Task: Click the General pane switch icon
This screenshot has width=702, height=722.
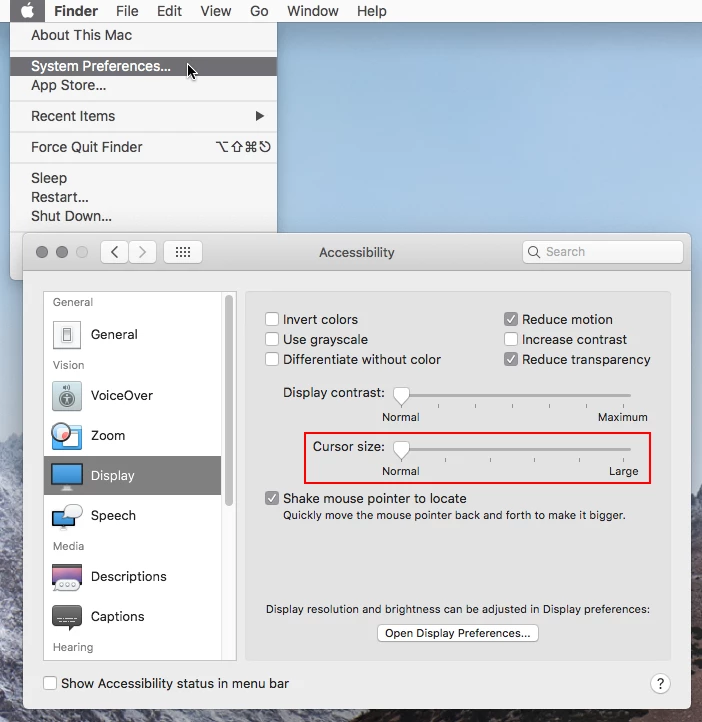Action: coord(67,335)
